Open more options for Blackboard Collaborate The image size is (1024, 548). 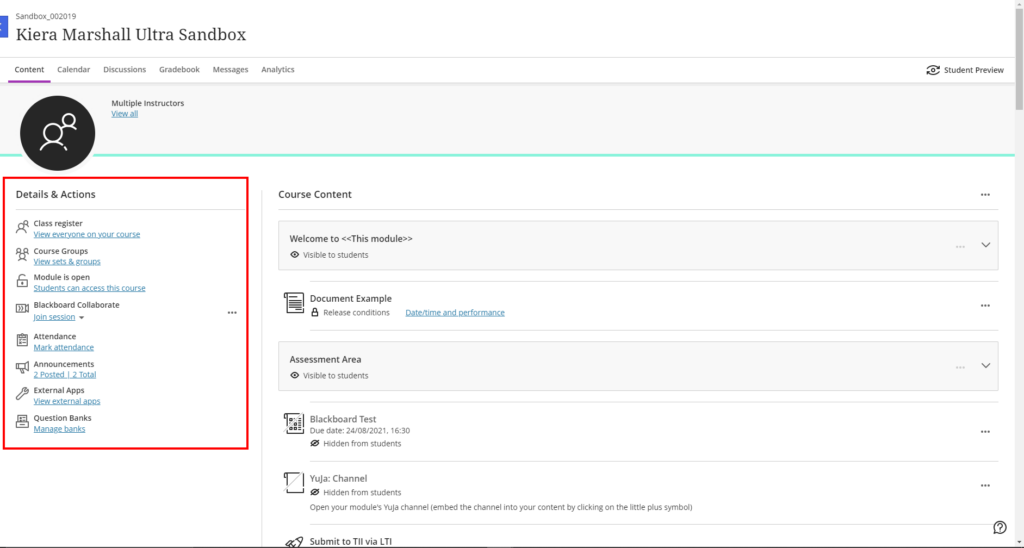coord(232,313)
